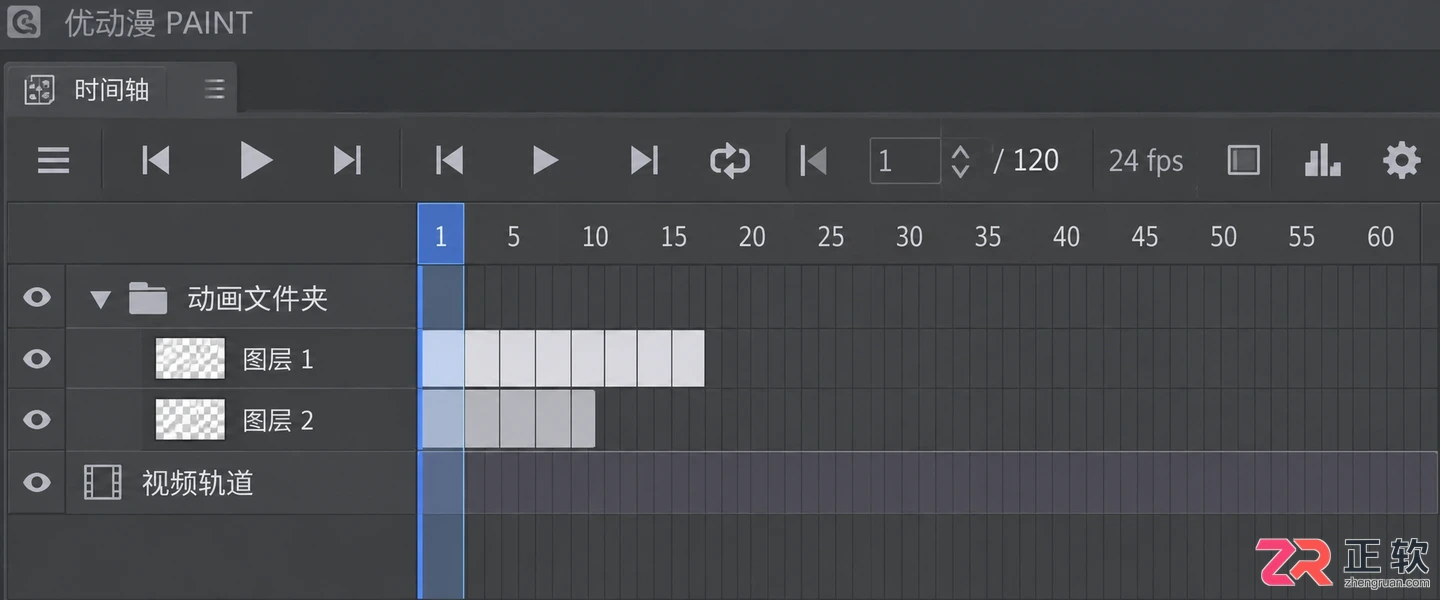Viewport: 1440px width, 600px height.
Task: Select the last frame cell of 图层 2
Action: coord(583,420)
